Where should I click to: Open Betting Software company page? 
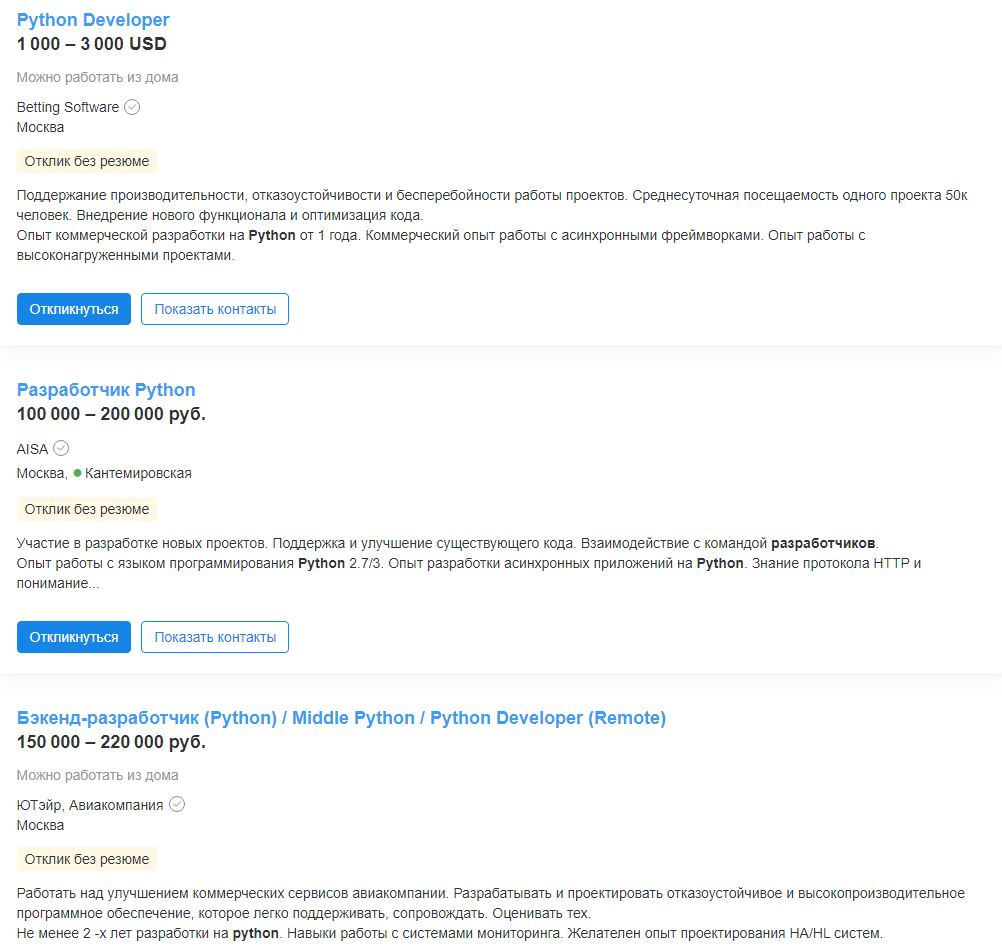[68, 107]
